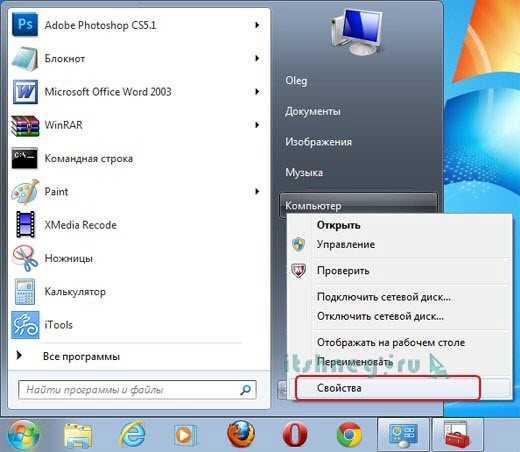Launch Opera from taskbar

[x=295, y=435]
